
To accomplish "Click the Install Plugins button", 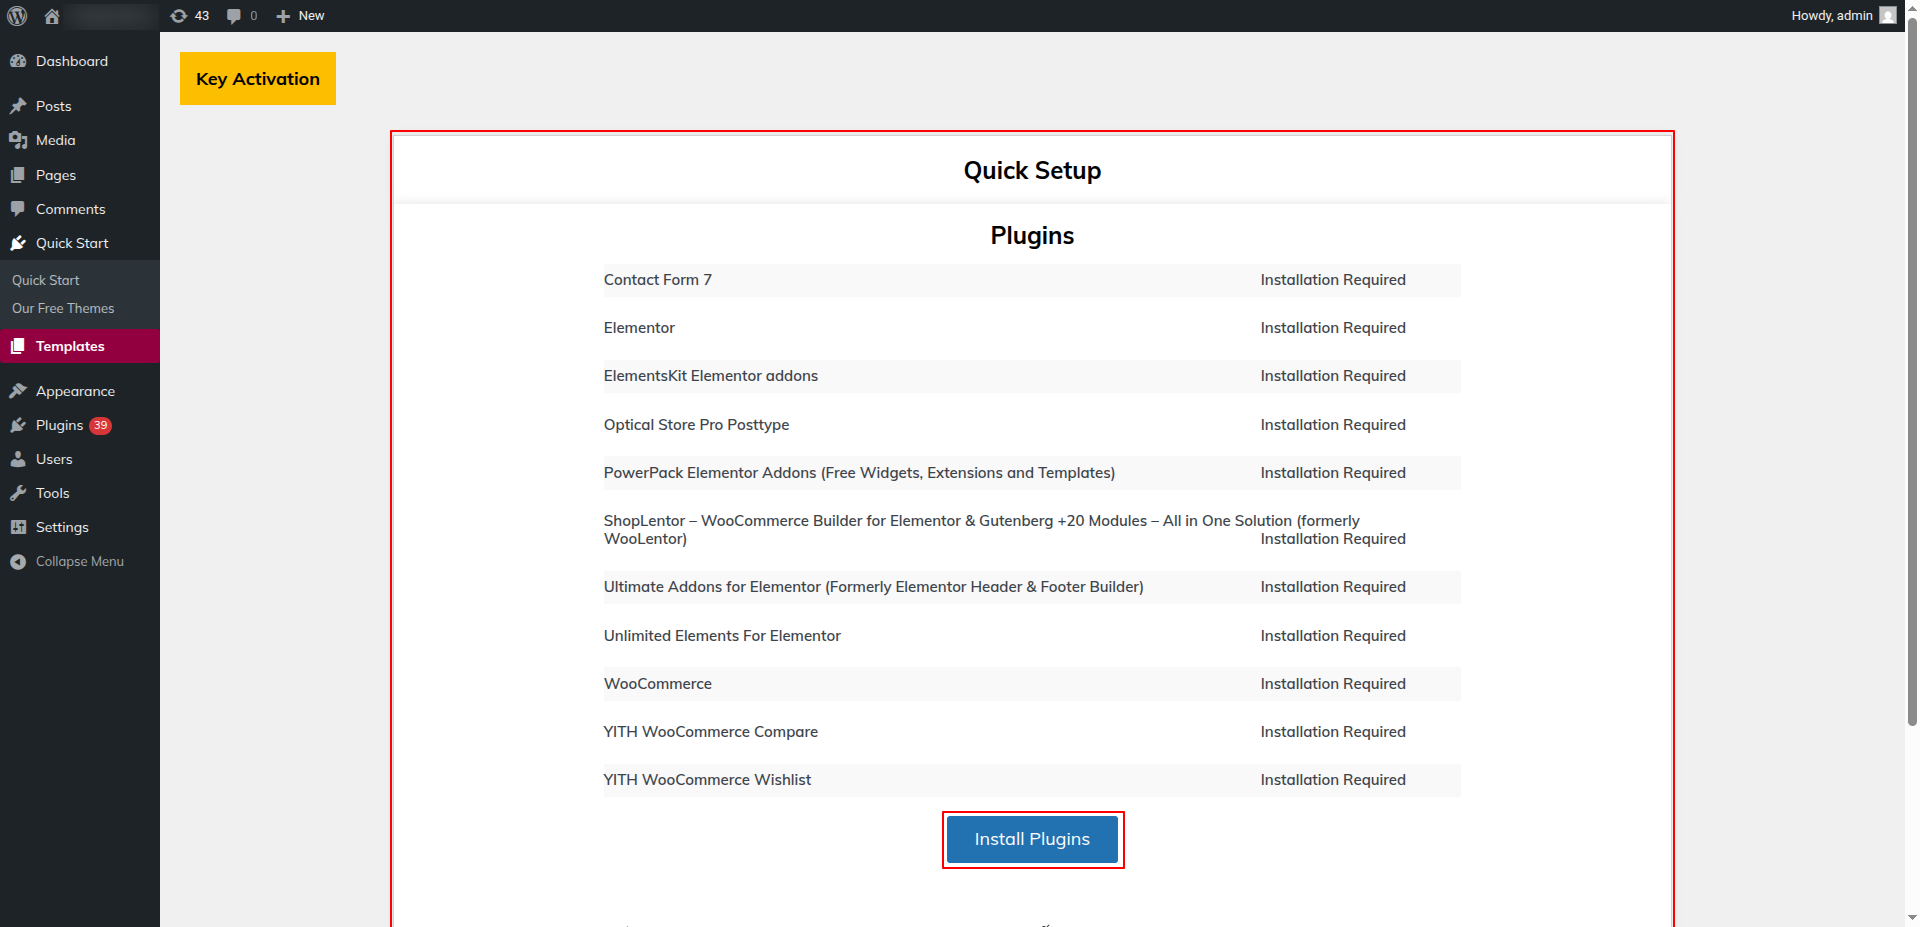I will click(x=1032, y=839).
